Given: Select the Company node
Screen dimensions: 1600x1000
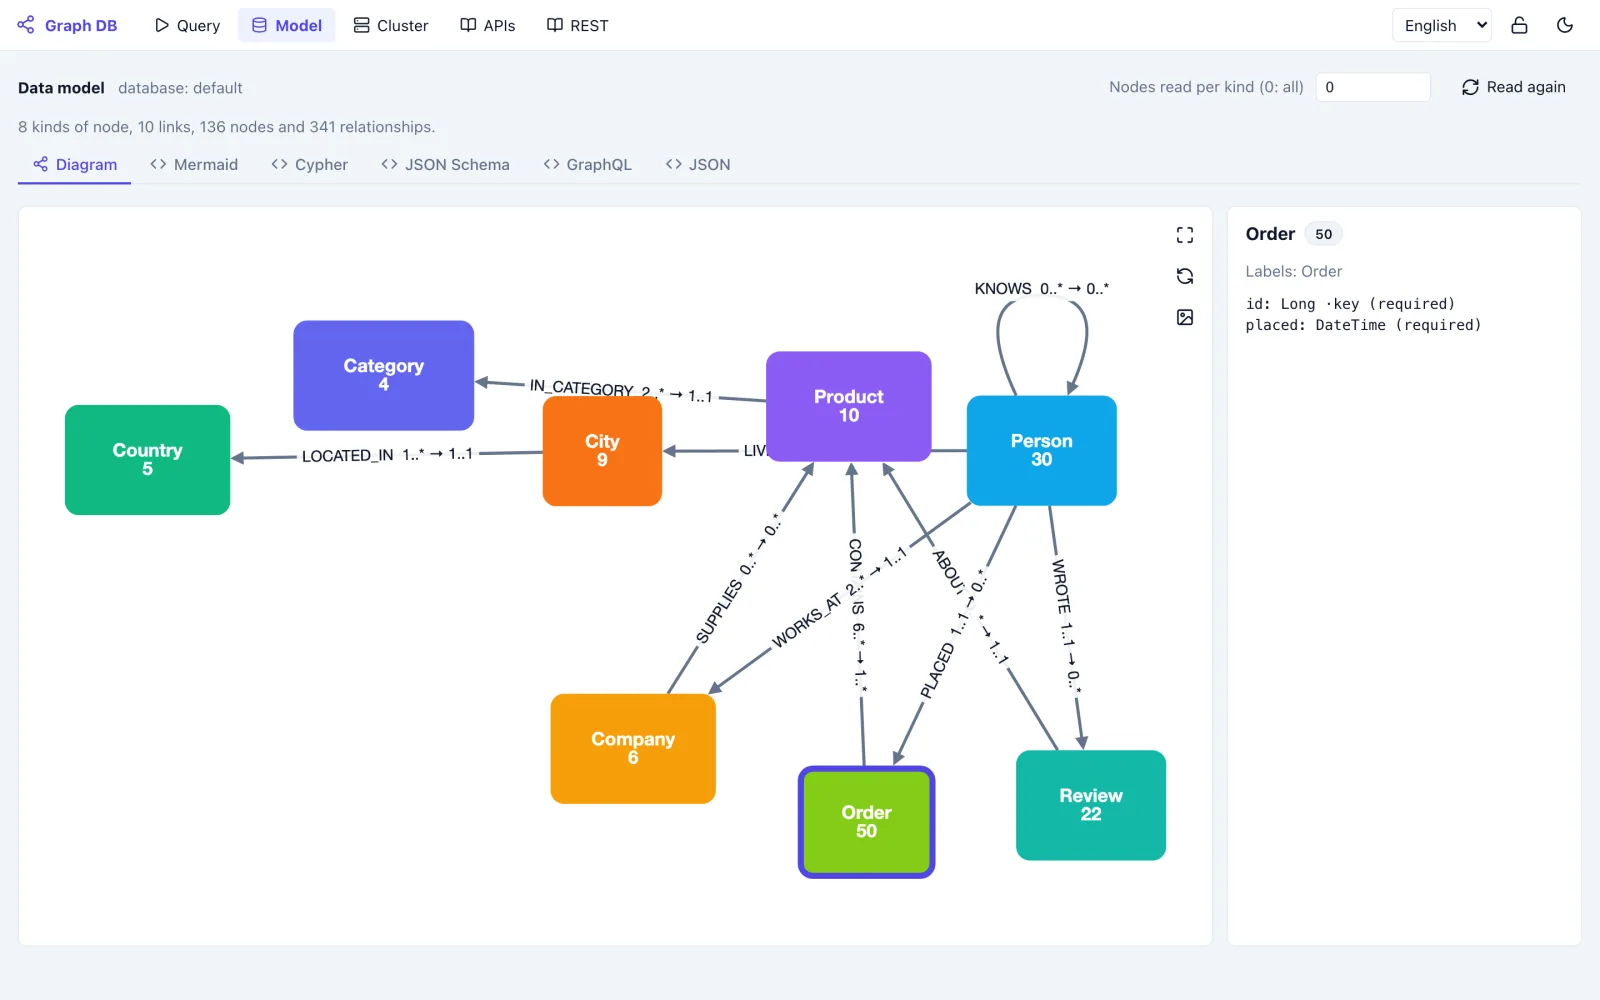Looking at the screenshot, I should tap(633, 749).
